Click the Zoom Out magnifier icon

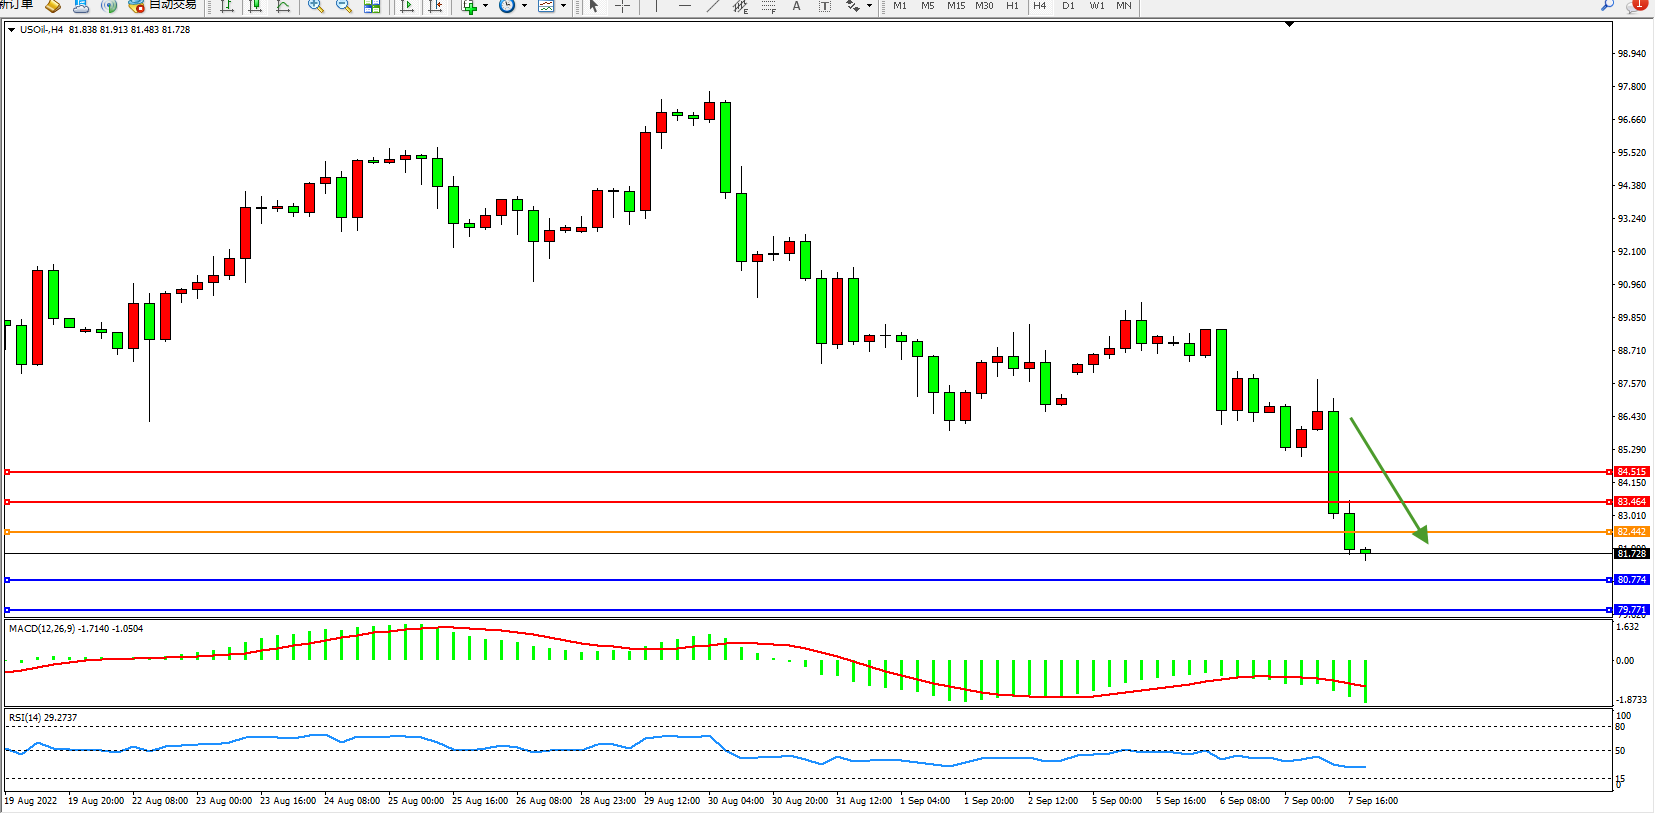pyautogui.click(x=344, y=6)
